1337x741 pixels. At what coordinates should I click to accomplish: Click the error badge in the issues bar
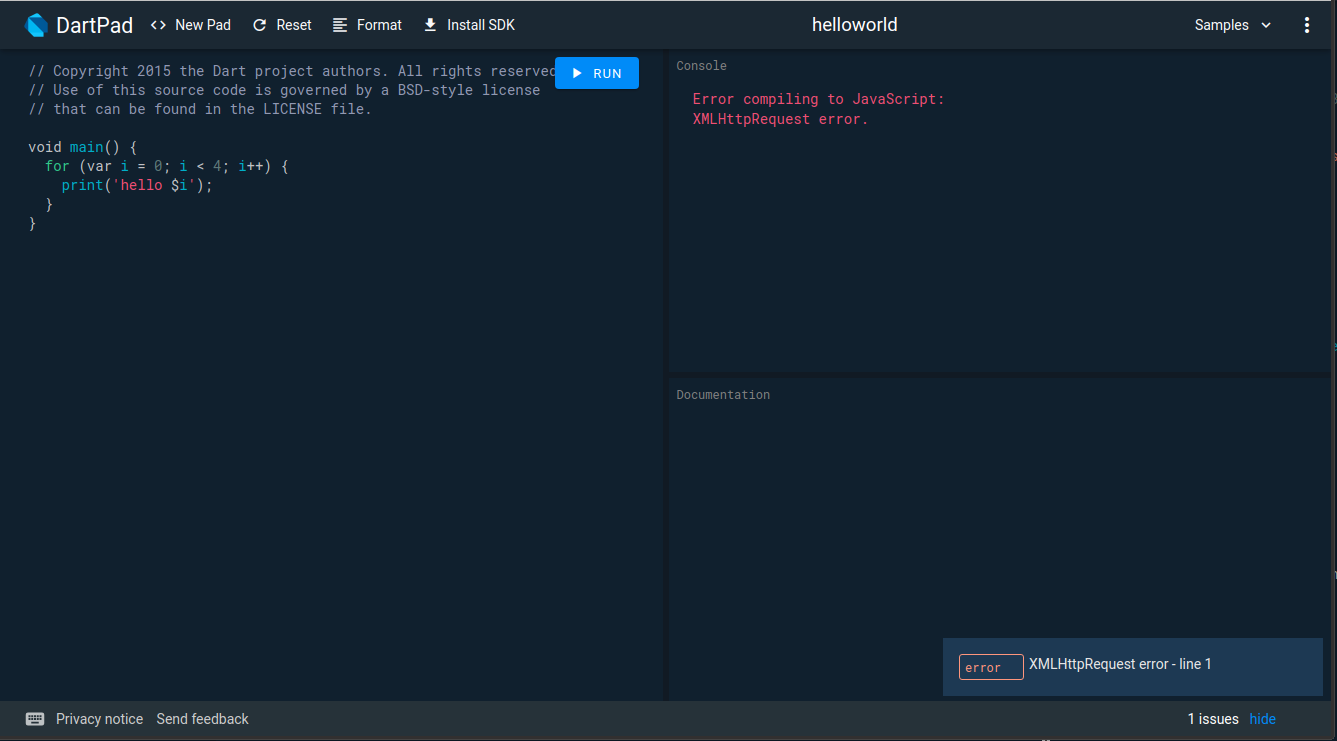[x=990, y=667]
